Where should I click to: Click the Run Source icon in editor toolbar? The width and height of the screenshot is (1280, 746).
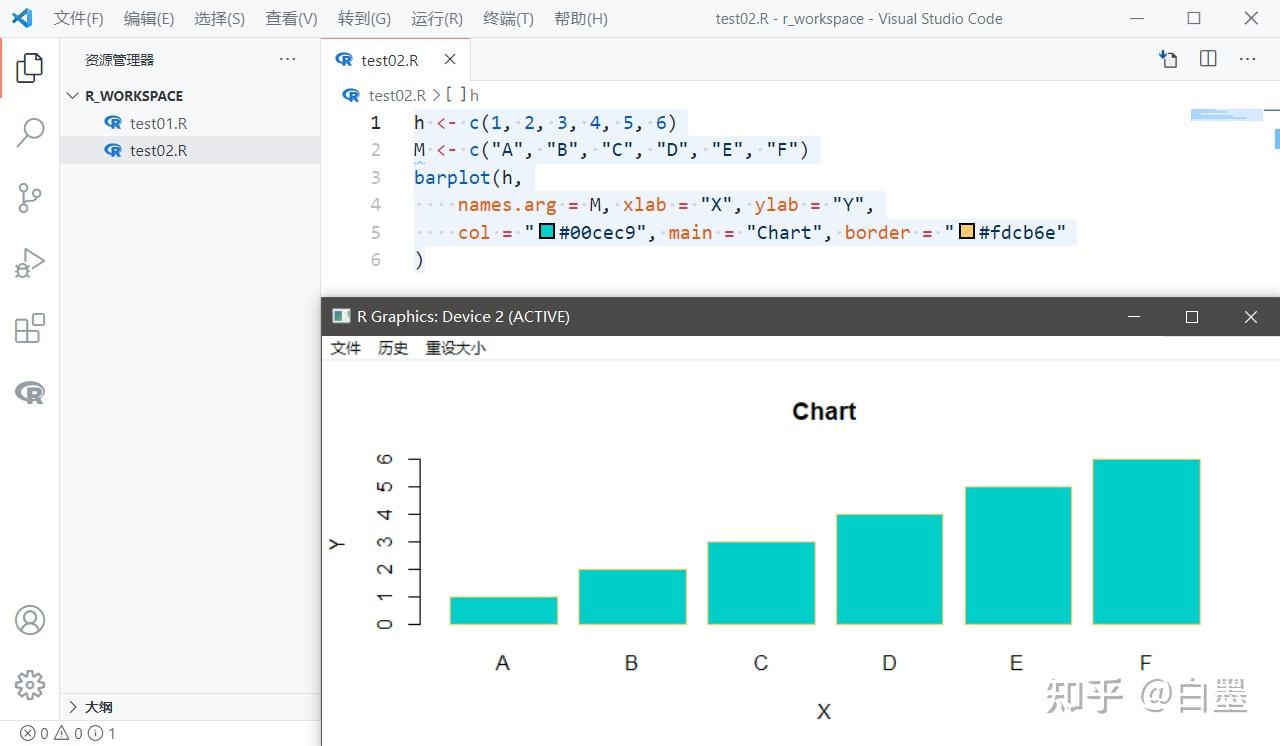1168,59
